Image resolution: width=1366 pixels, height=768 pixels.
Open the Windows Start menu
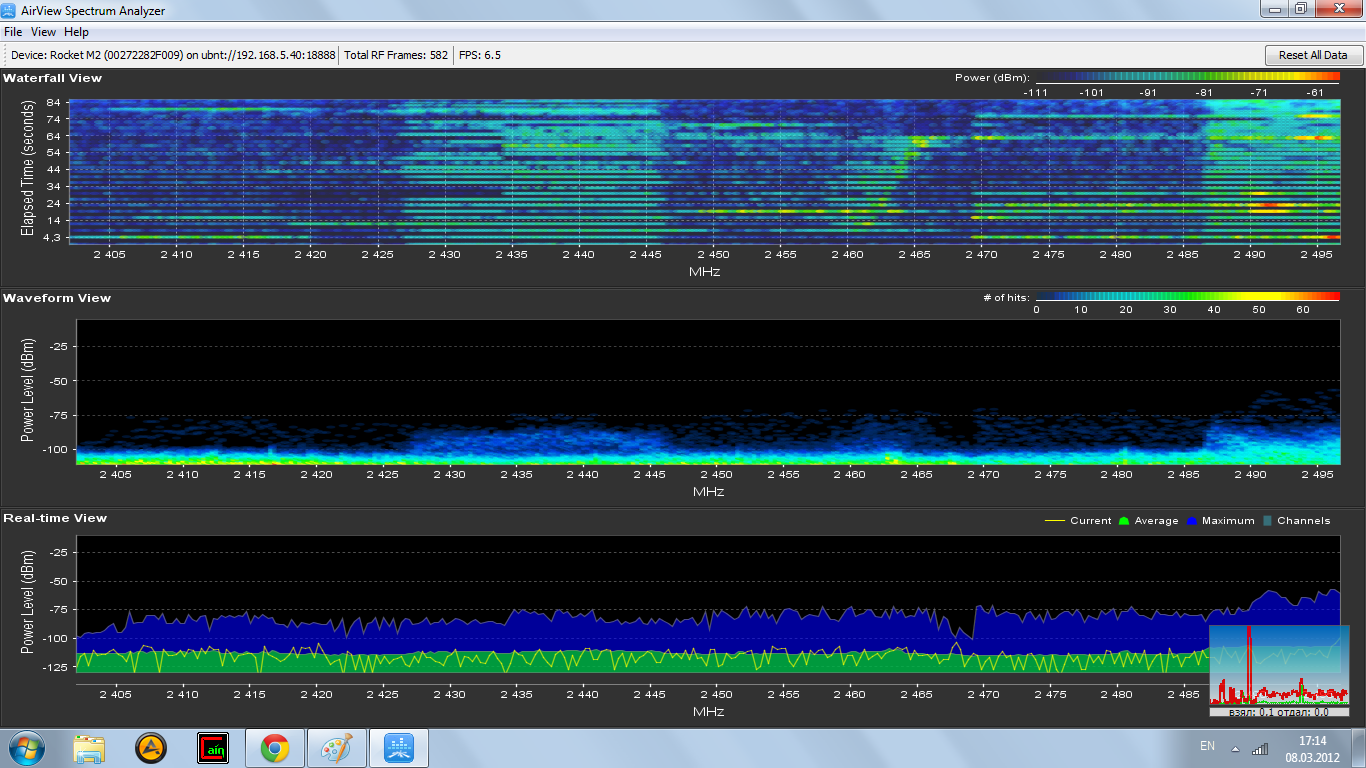(26, 747)
